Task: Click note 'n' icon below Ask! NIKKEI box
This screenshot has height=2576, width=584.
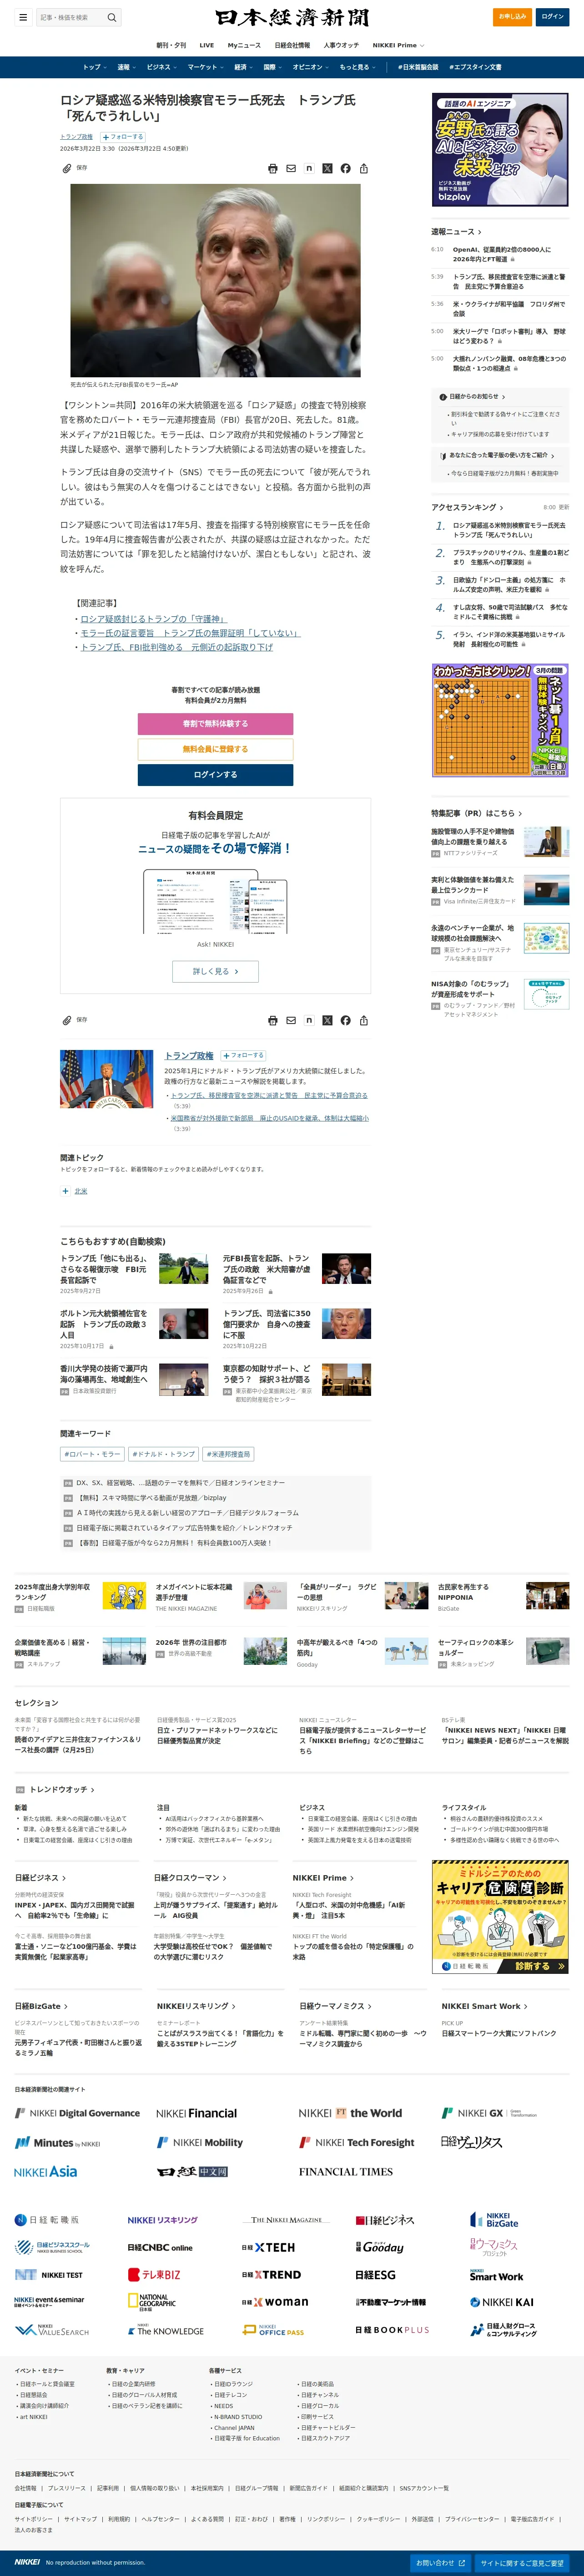Action: point(309,1021)
